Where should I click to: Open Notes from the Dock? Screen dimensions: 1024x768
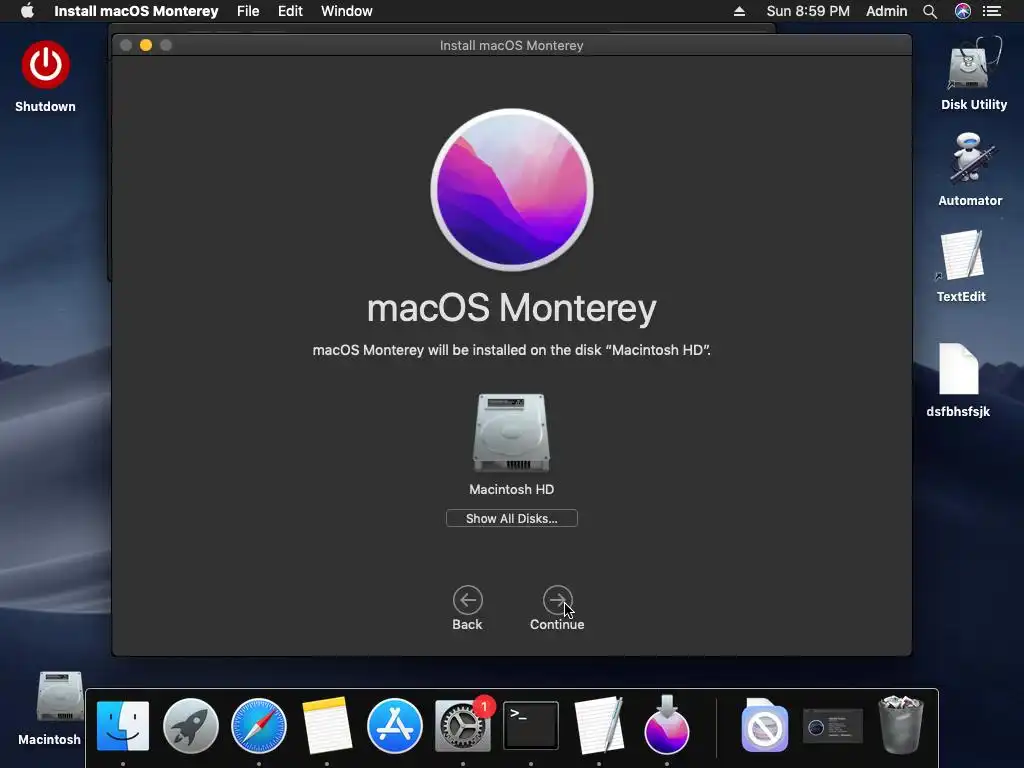pos(327,726)
